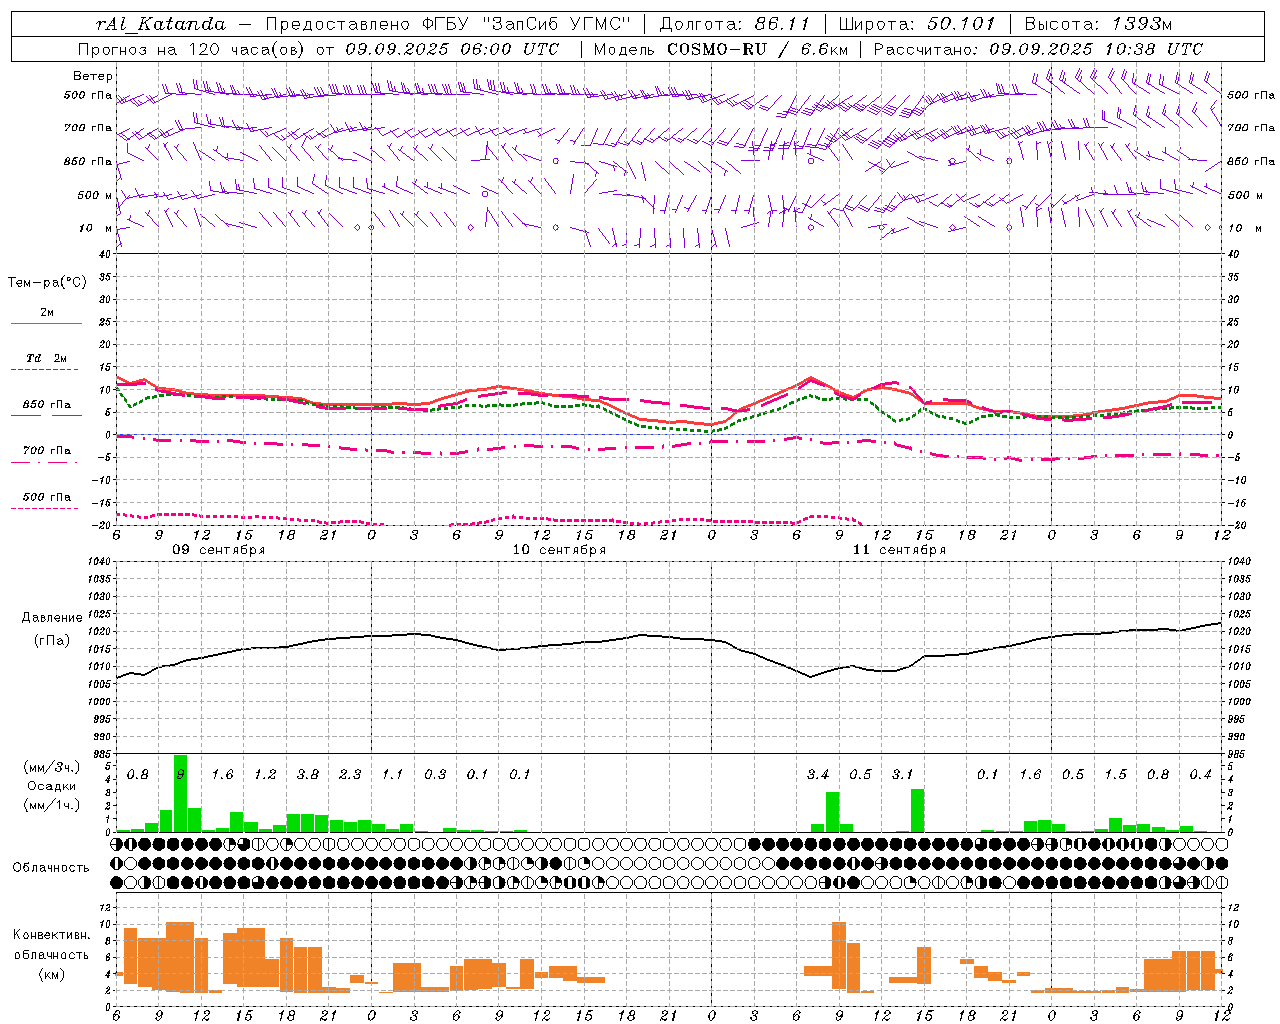
Task: Click the 11 сентября date label
Action: [899, 550]
